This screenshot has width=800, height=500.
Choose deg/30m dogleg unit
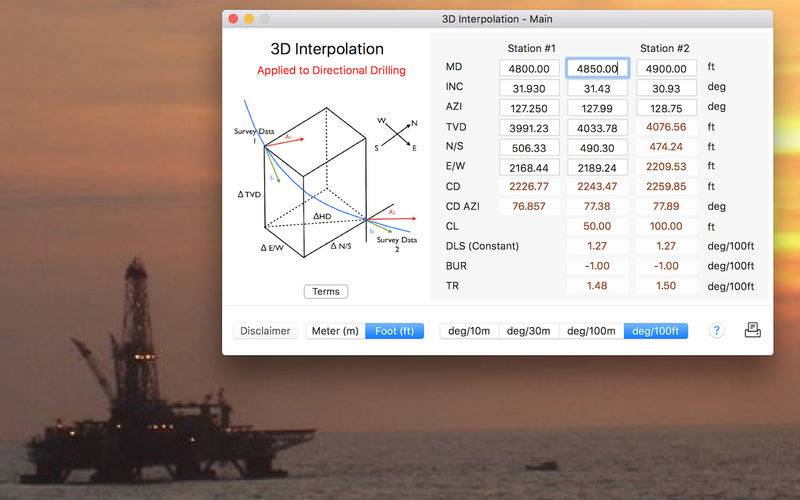(529, 331)
